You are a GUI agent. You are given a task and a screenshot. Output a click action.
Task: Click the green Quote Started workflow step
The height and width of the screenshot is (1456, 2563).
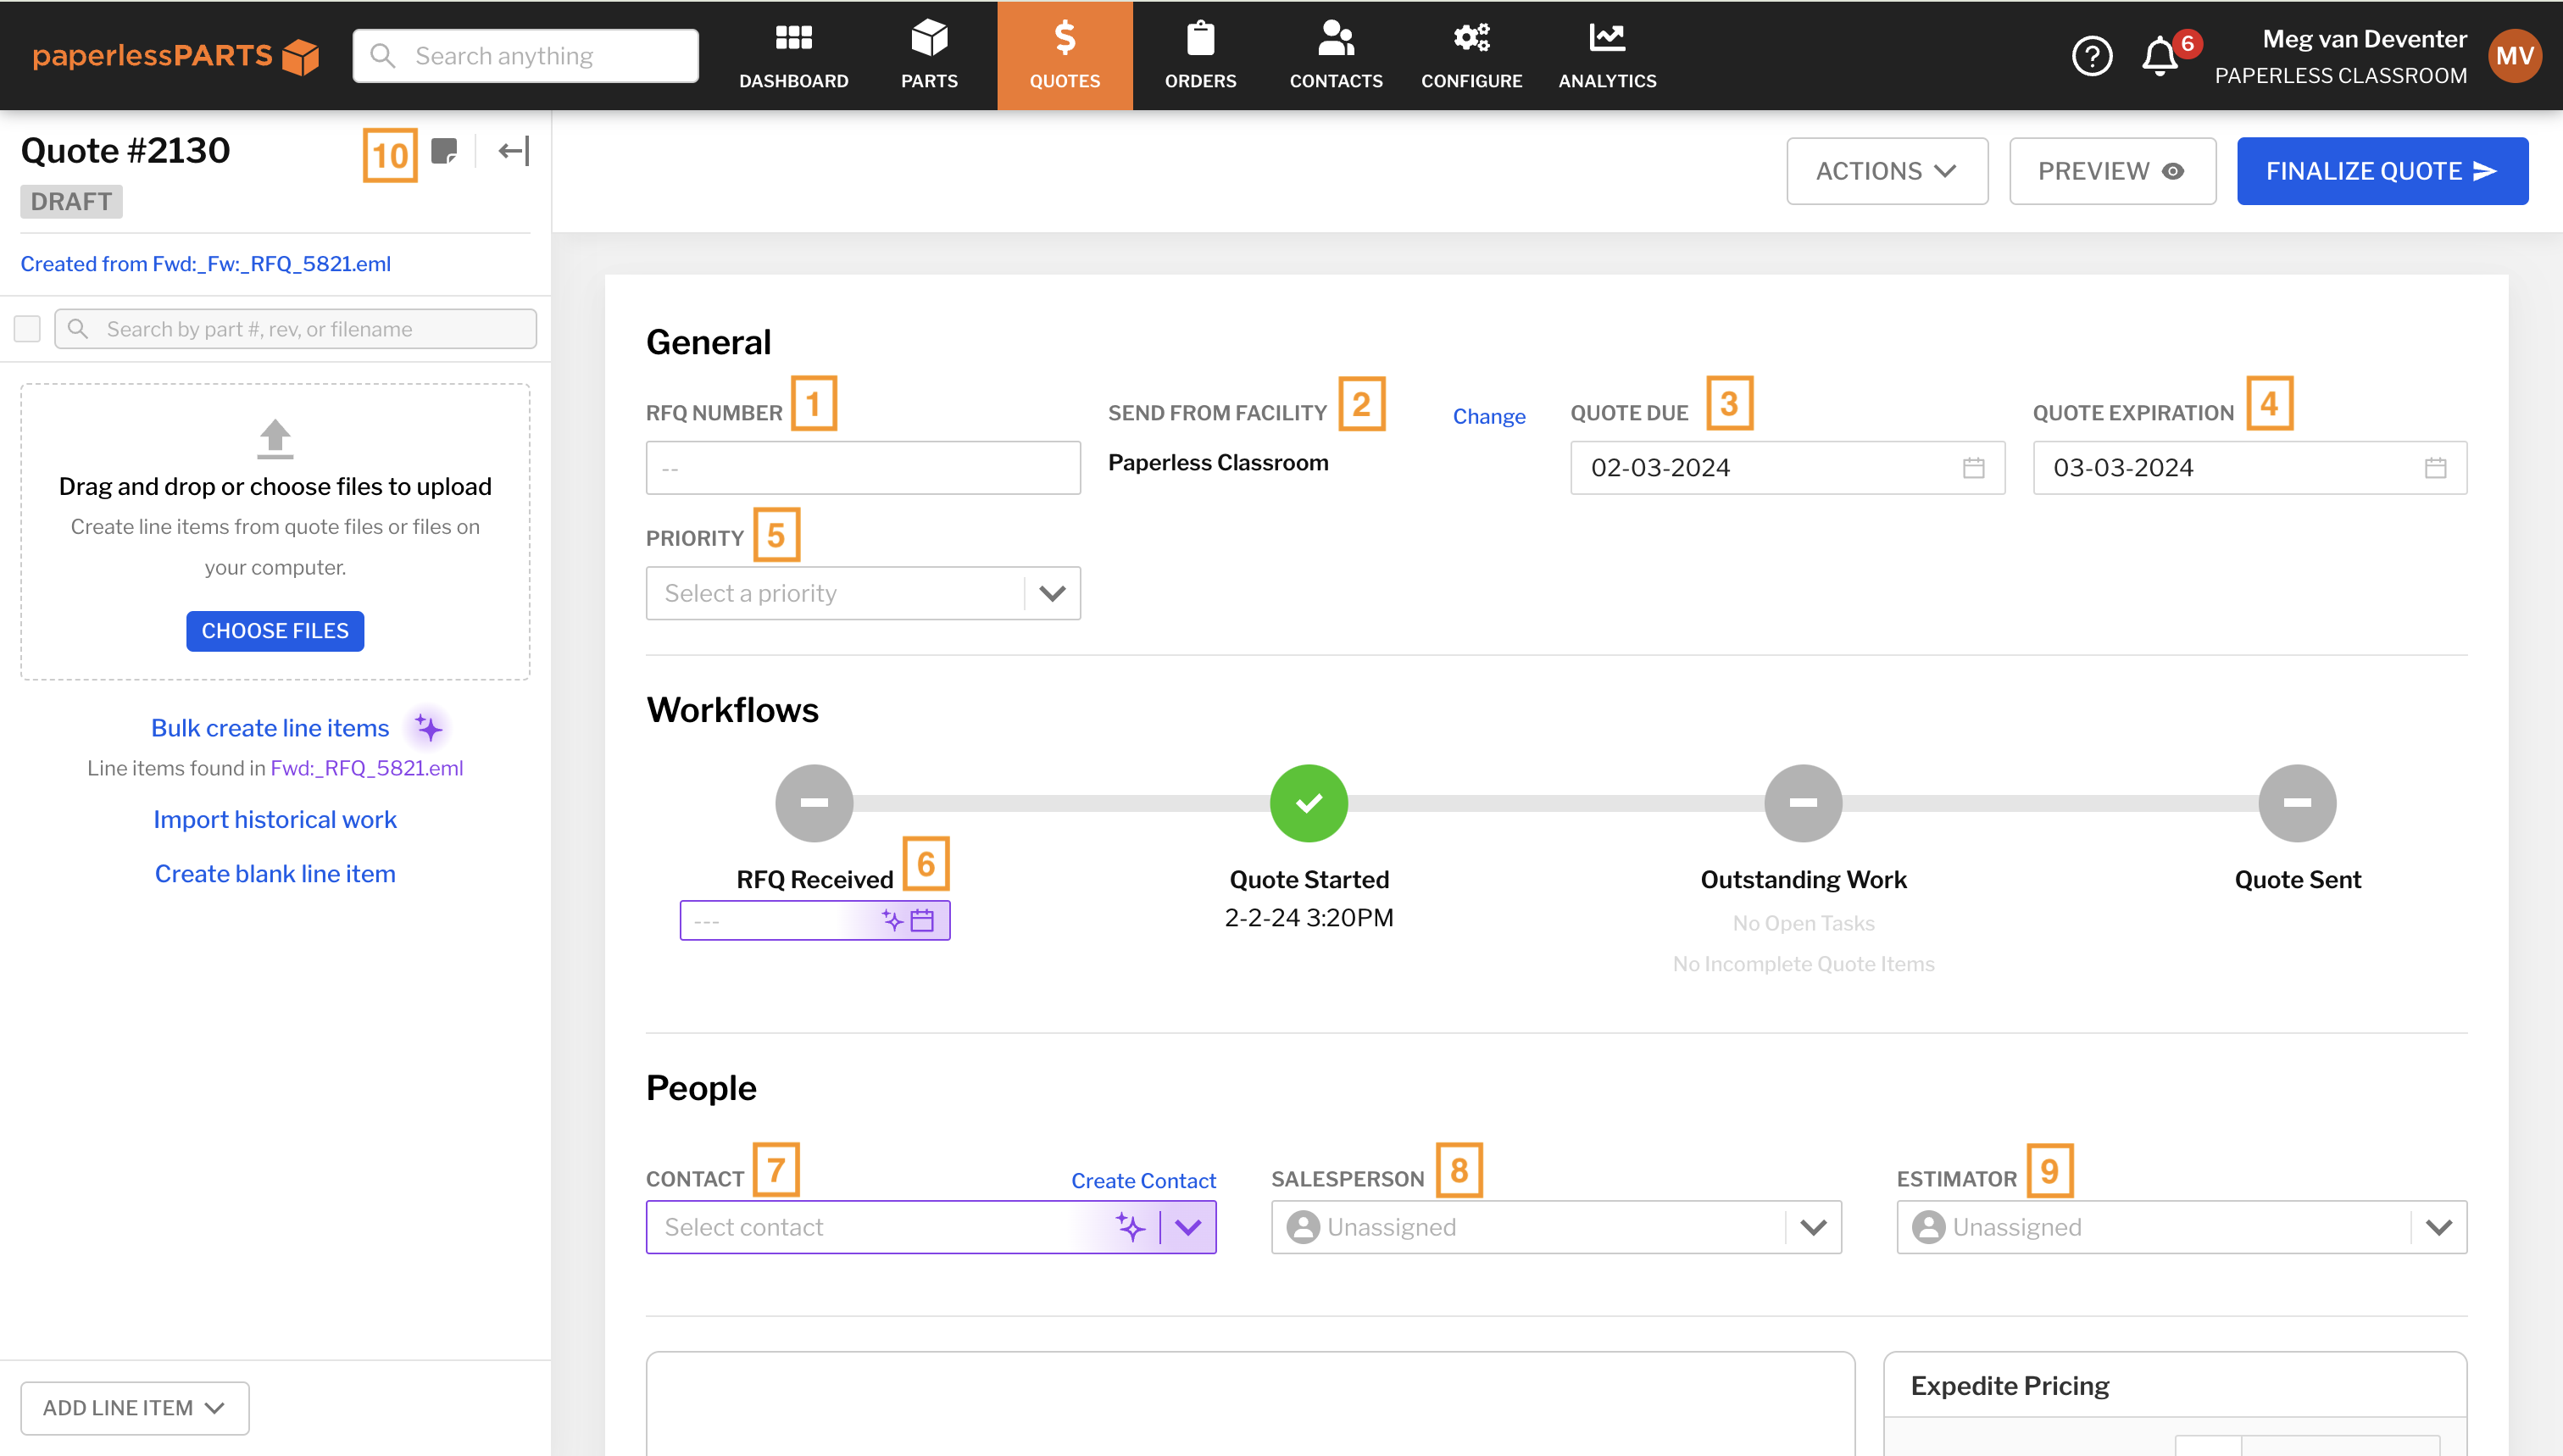point(1308,803)
